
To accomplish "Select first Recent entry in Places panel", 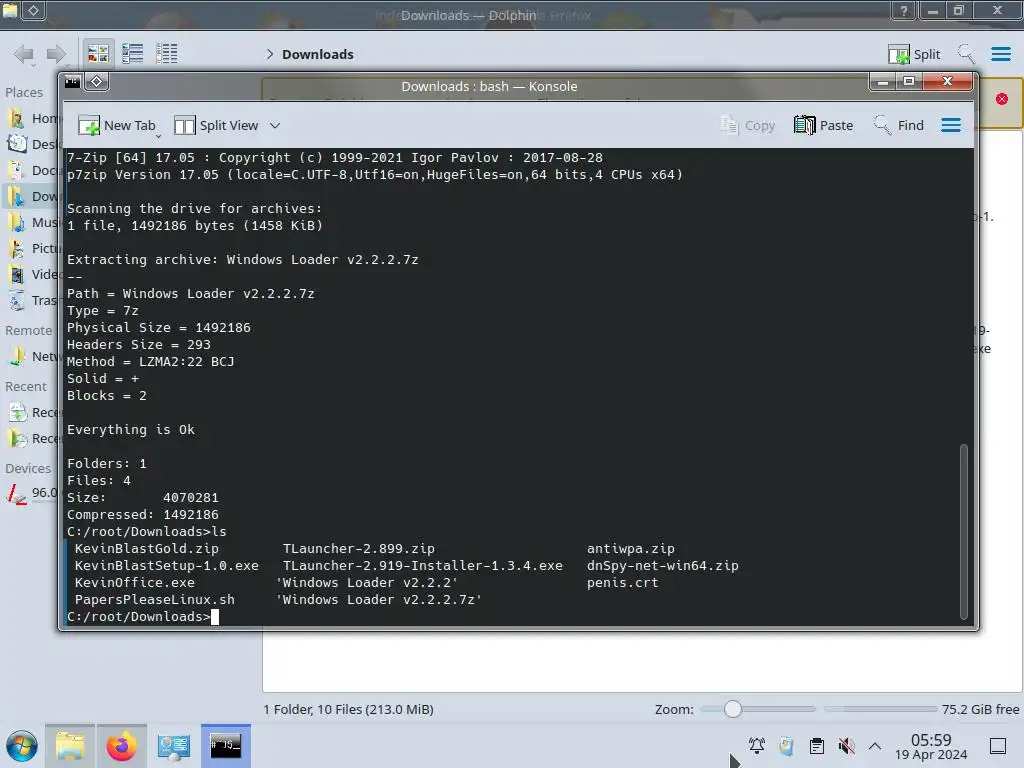I will [x=33, y=413].
